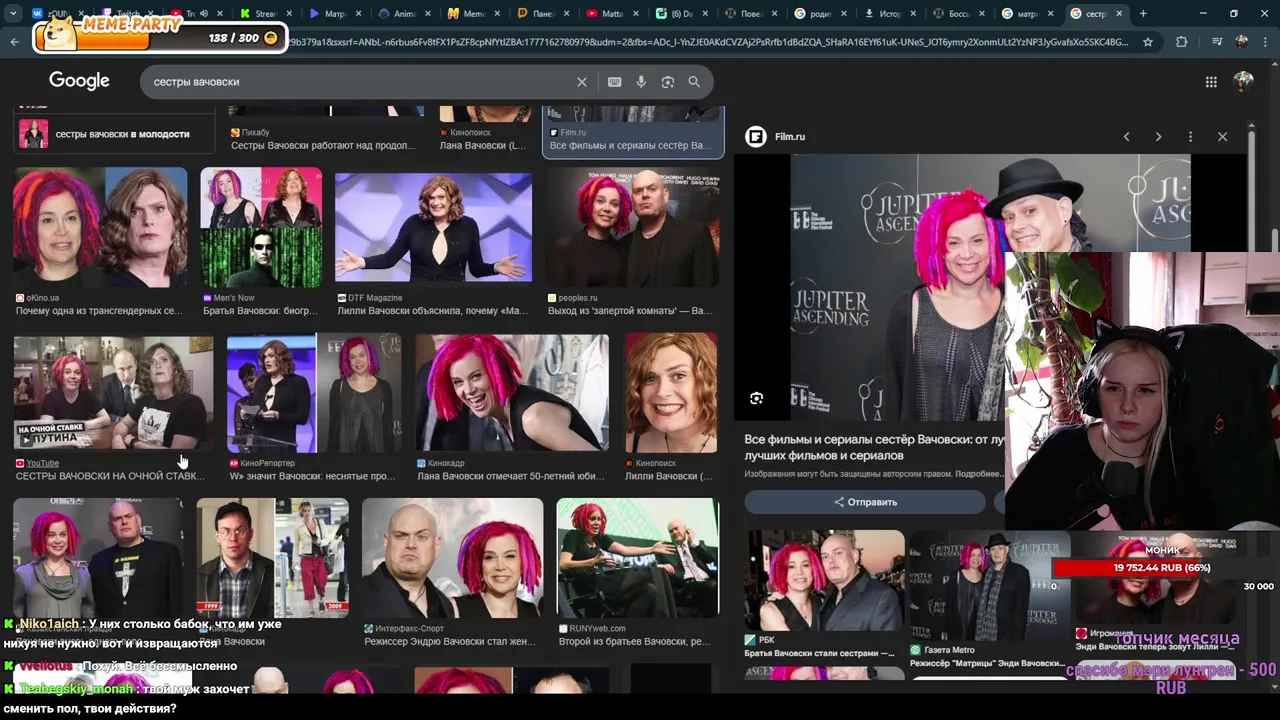The image size is (1280, 720).
Task: Click 'Второй из братьев Вачовски' caption
Action: (x=635, y=641)
